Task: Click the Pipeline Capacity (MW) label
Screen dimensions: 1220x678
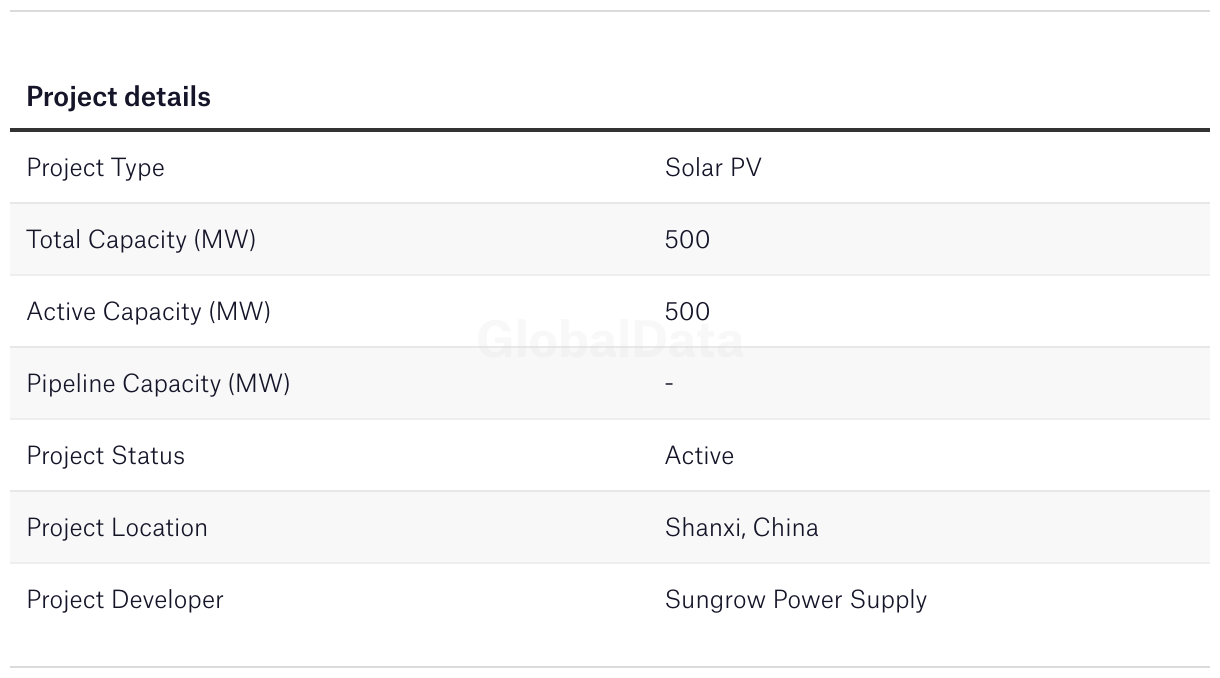Action: (x=158, y=384)
